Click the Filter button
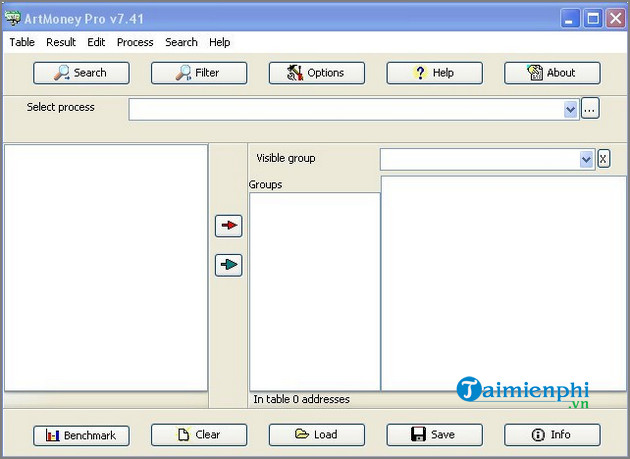Viewport: 630px width, 459px height. click(199, 73)
